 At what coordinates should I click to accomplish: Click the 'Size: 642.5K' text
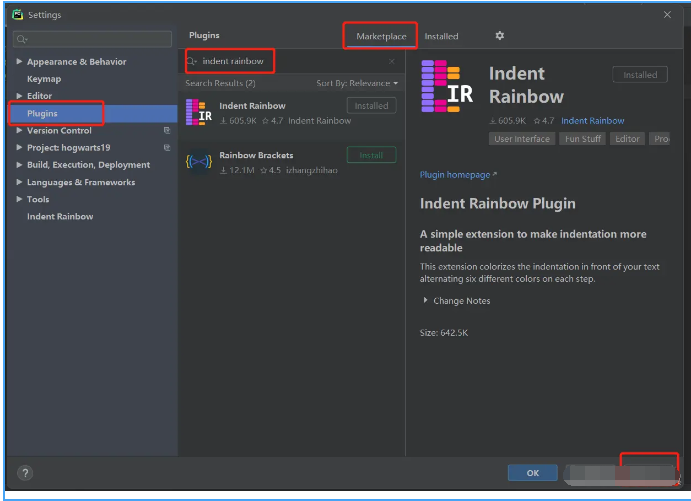(x=444, y=333)
